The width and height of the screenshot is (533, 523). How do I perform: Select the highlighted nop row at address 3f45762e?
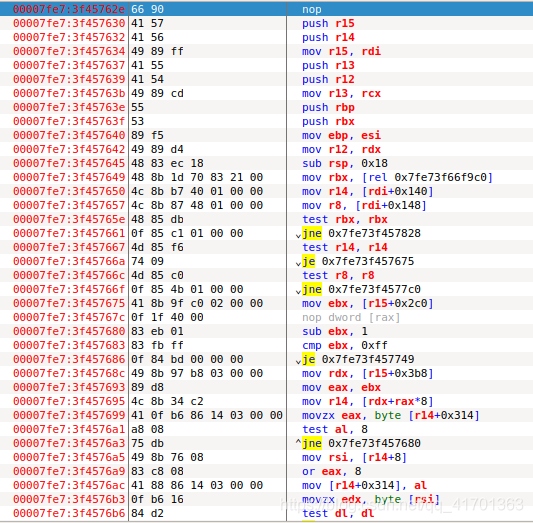266,9
